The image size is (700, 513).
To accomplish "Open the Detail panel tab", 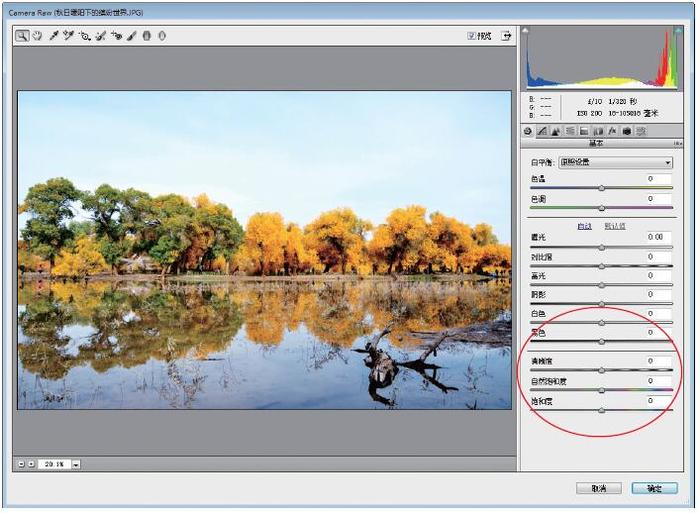I will pos(556,131).
